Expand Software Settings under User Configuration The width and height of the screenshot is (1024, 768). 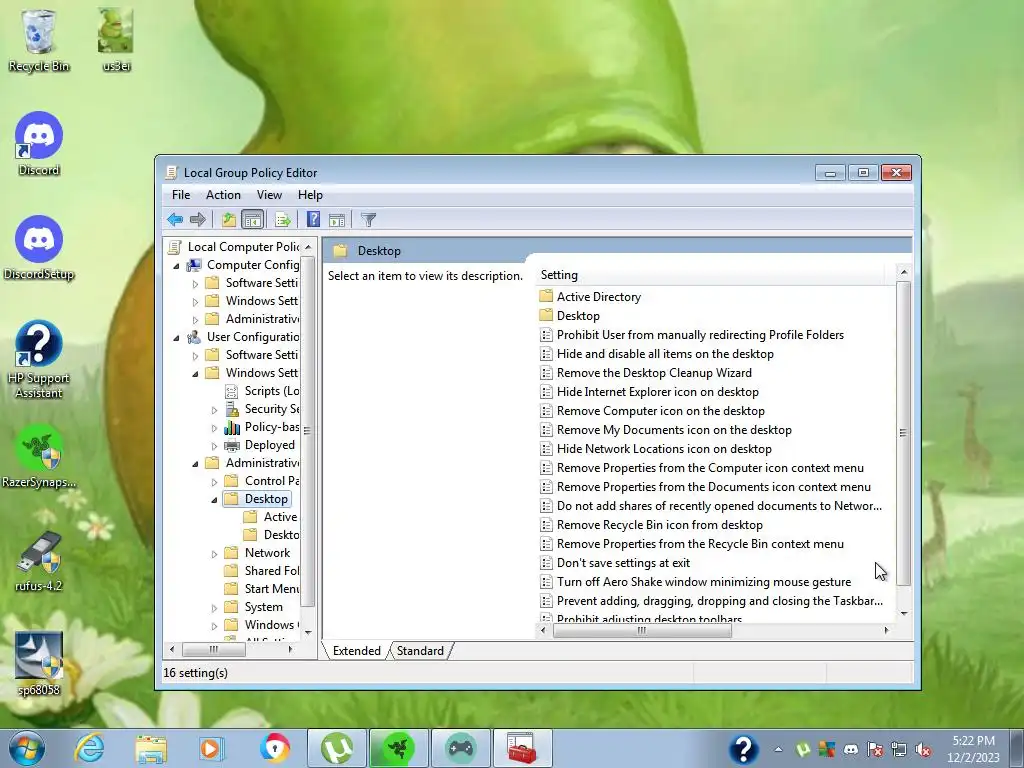click(195, 356)
